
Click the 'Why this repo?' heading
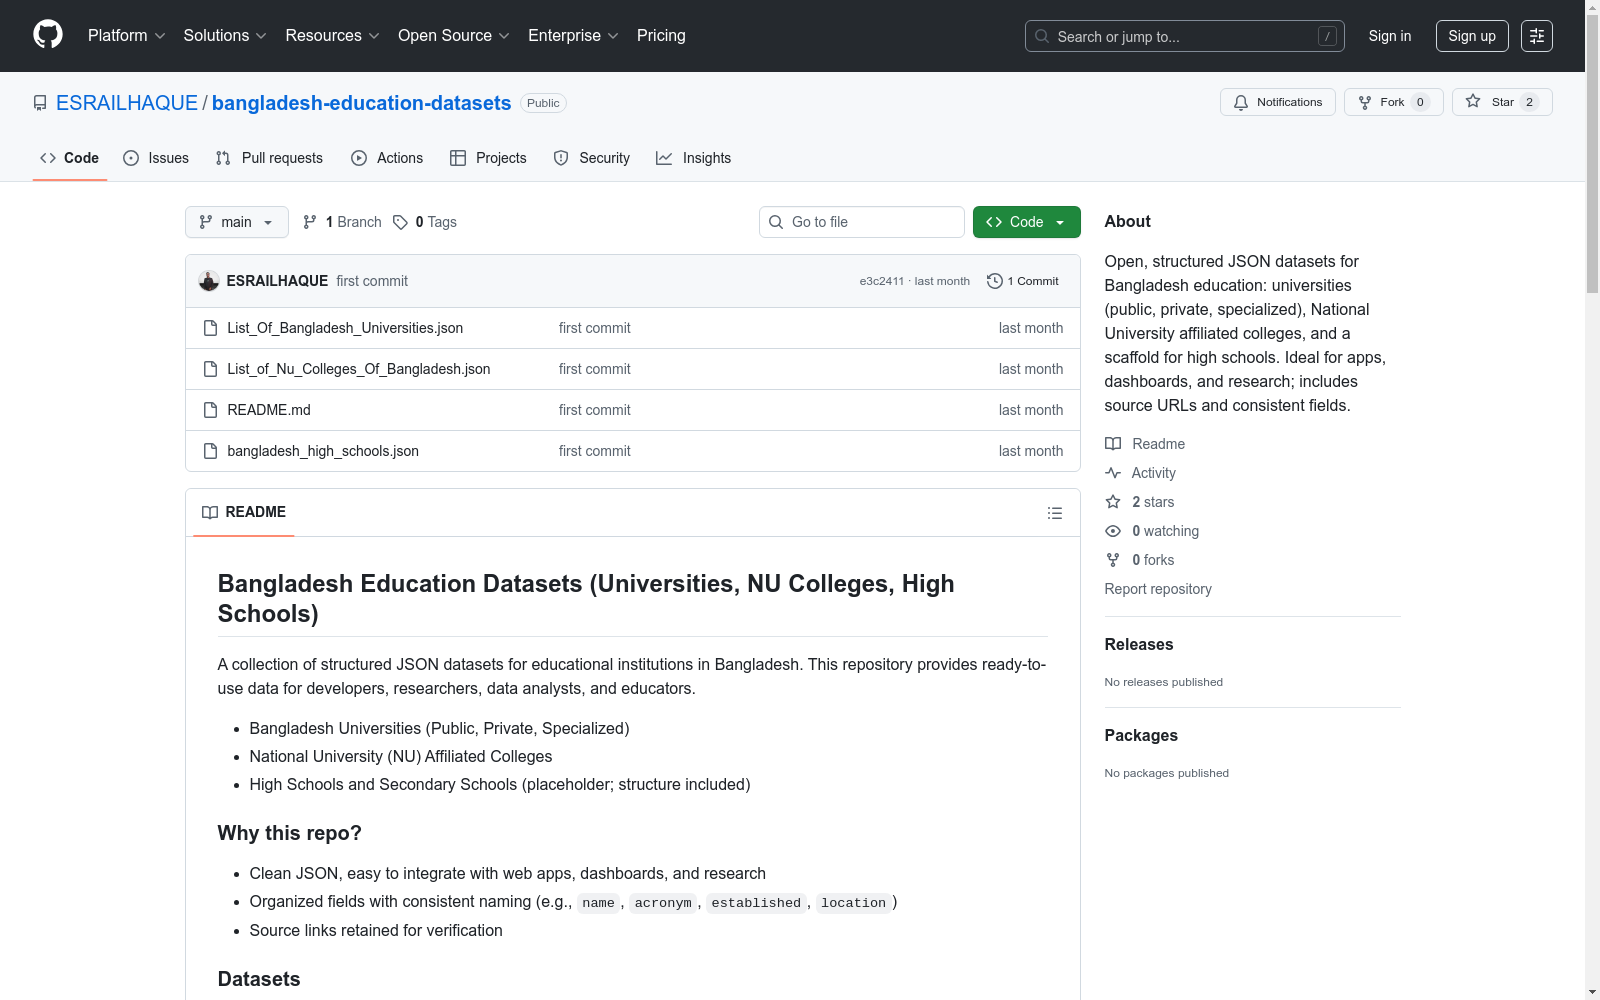tap(290, 833)
